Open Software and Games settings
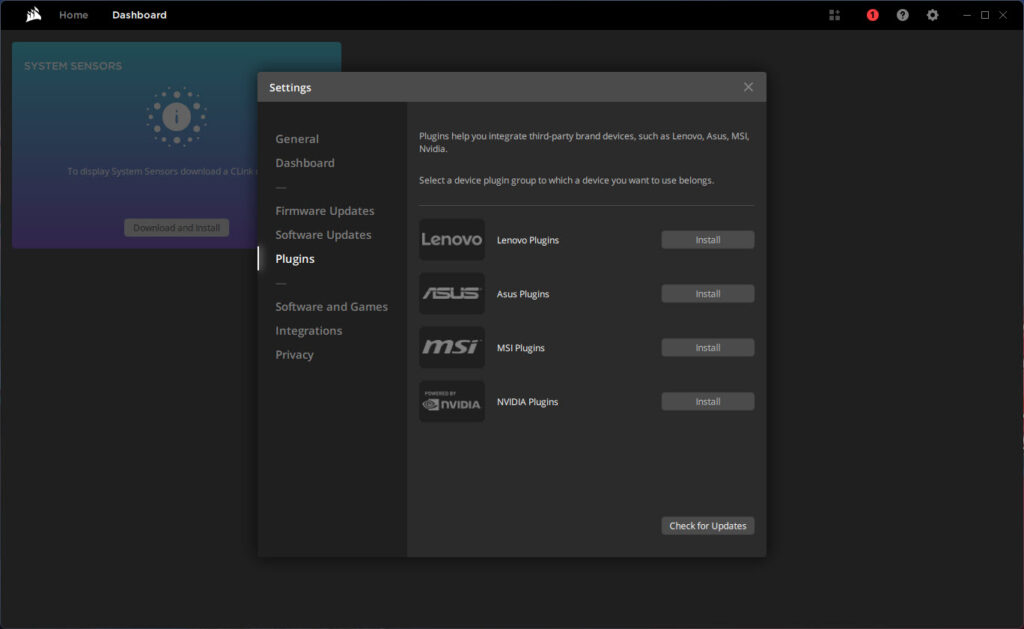The width and height of the screenshot is (1024, 629). click(331, 306)
